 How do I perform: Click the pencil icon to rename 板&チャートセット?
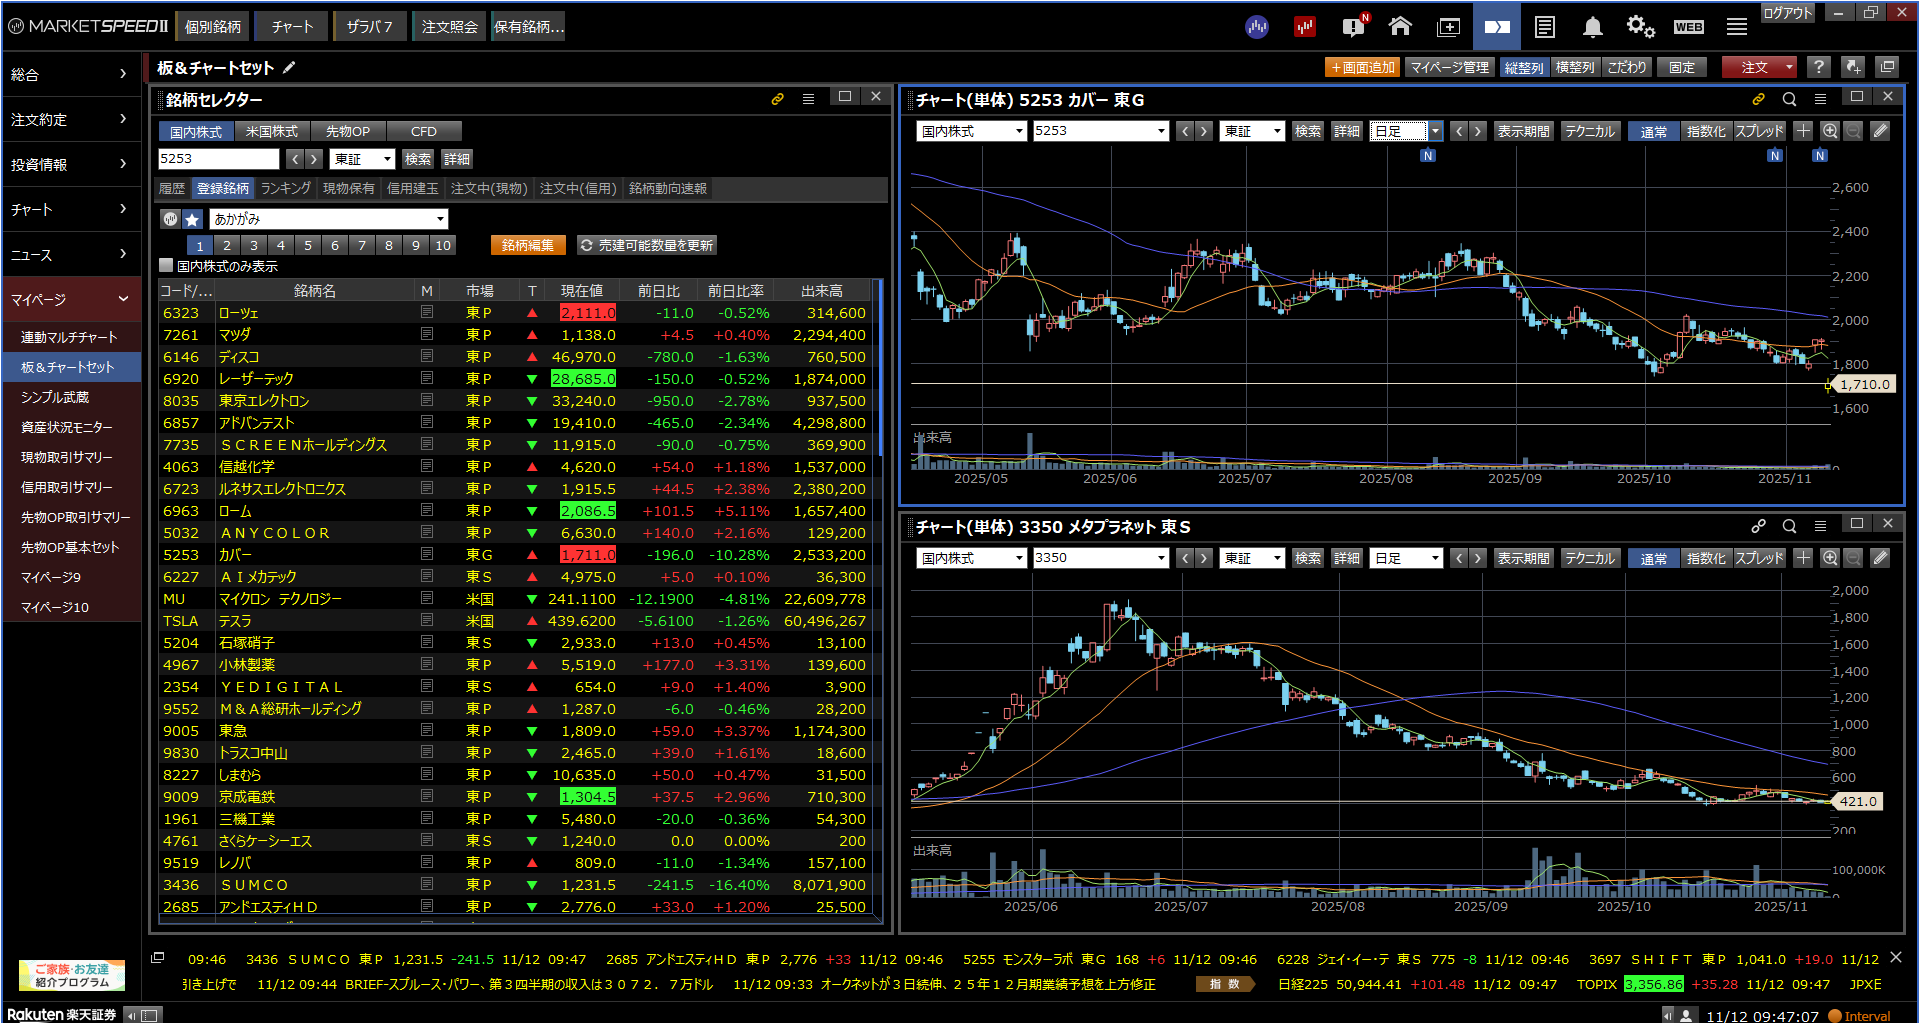(x=290, y=67)
